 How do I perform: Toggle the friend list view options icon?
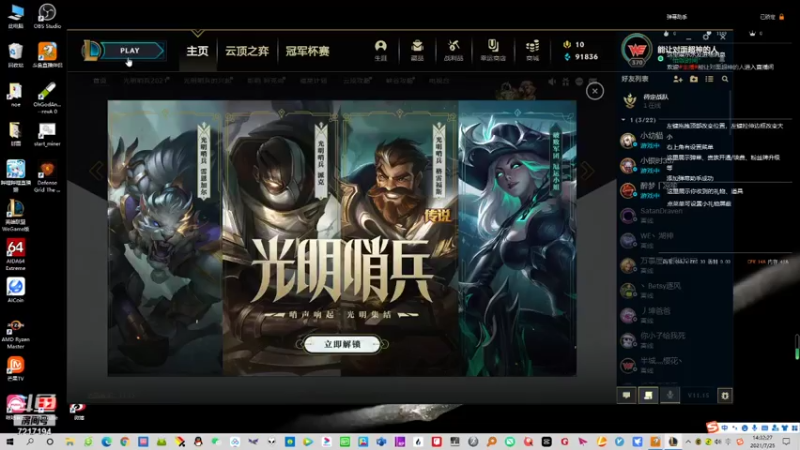click(x=709, y=79)
